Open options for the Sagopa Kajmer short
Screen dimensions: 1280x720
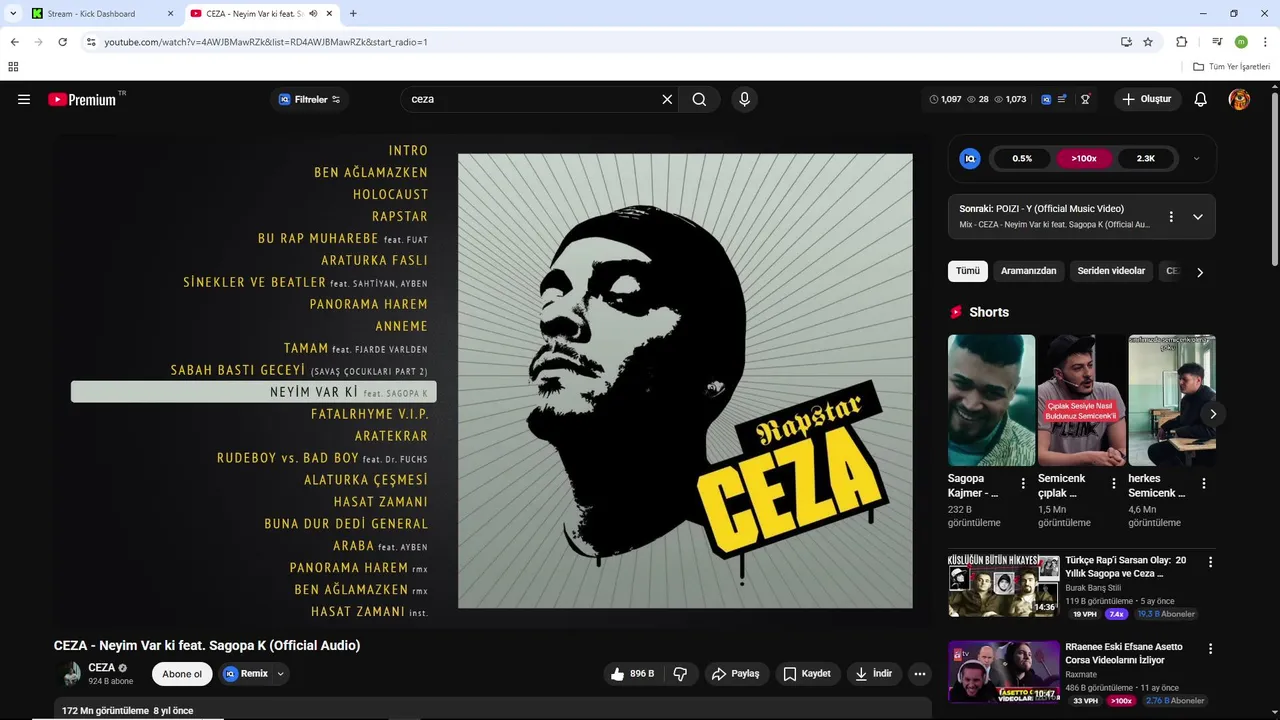[x=1023, y=484]
